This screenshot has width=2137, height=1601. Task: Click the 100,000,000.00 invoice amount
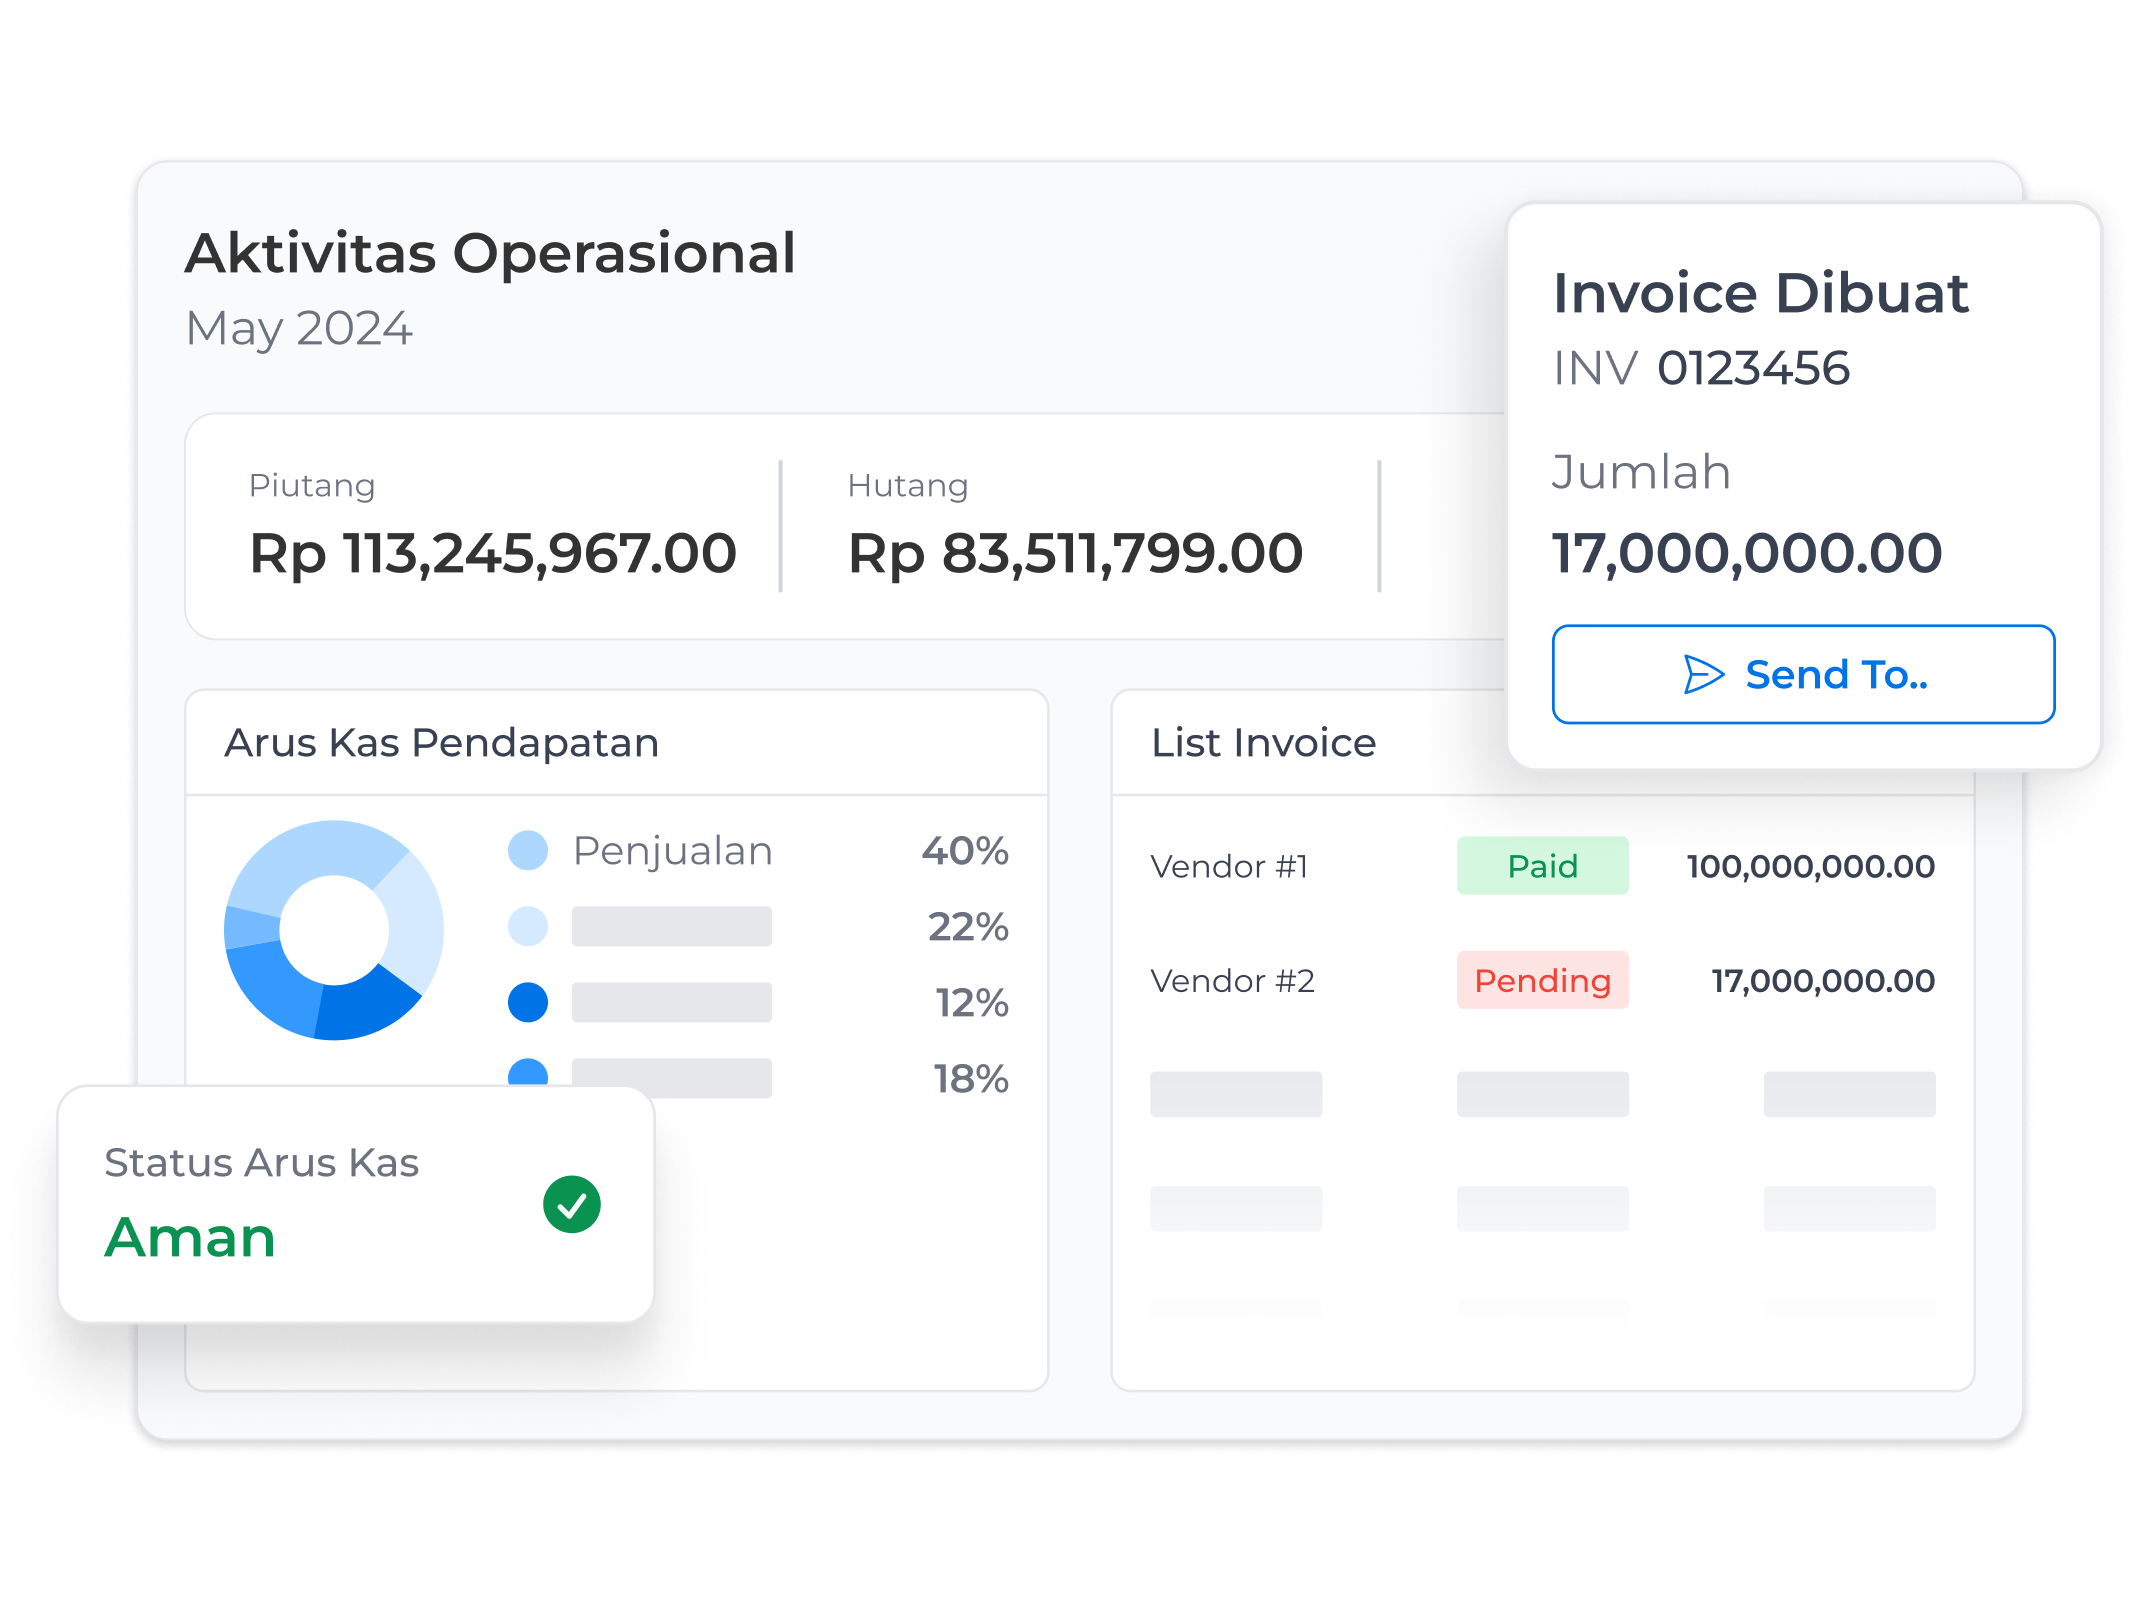(1810, 866)
